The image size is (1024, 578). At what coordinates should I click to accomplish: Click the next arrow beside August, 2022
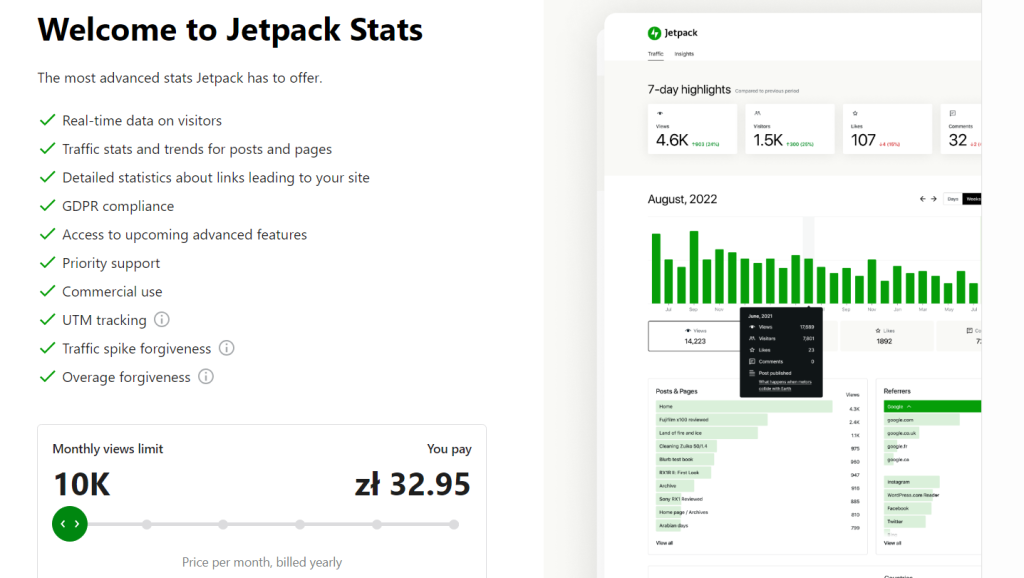[934, 199]
